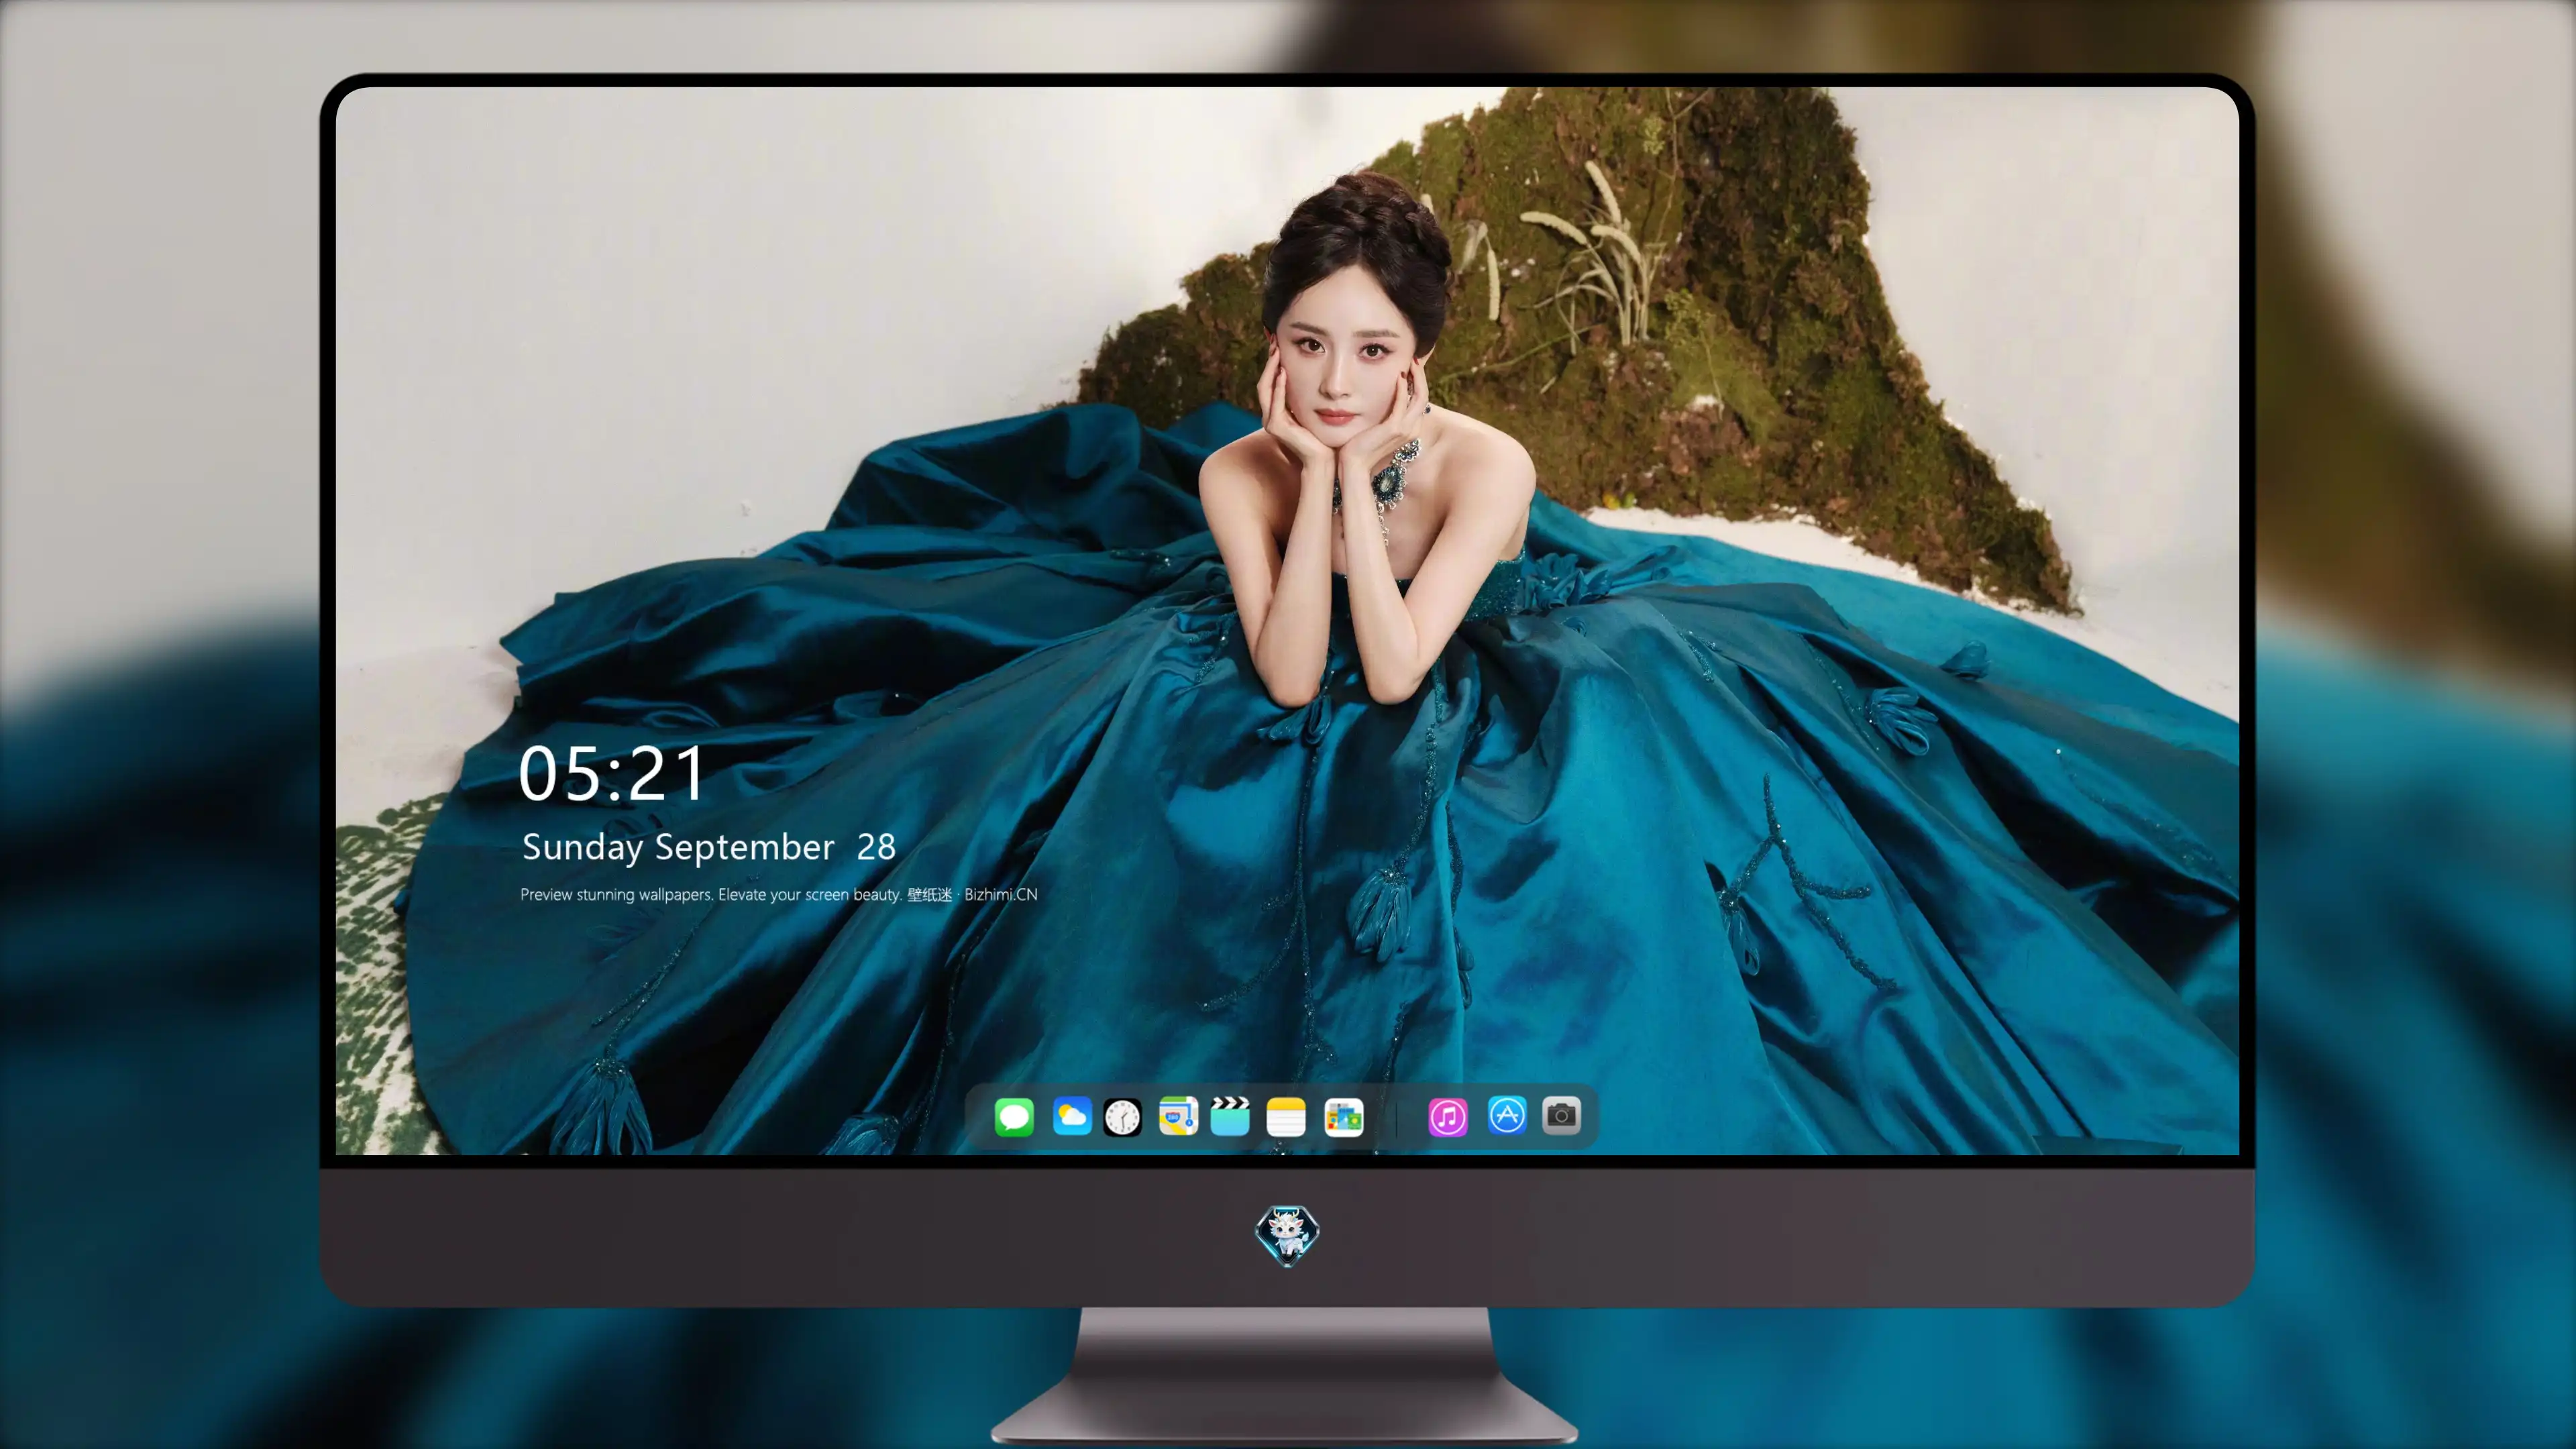Viewport: 2576px width, 1449px height.
Task: Open the Camera app in dock
Action: pyautogui.click(x=1561, y=1115)
